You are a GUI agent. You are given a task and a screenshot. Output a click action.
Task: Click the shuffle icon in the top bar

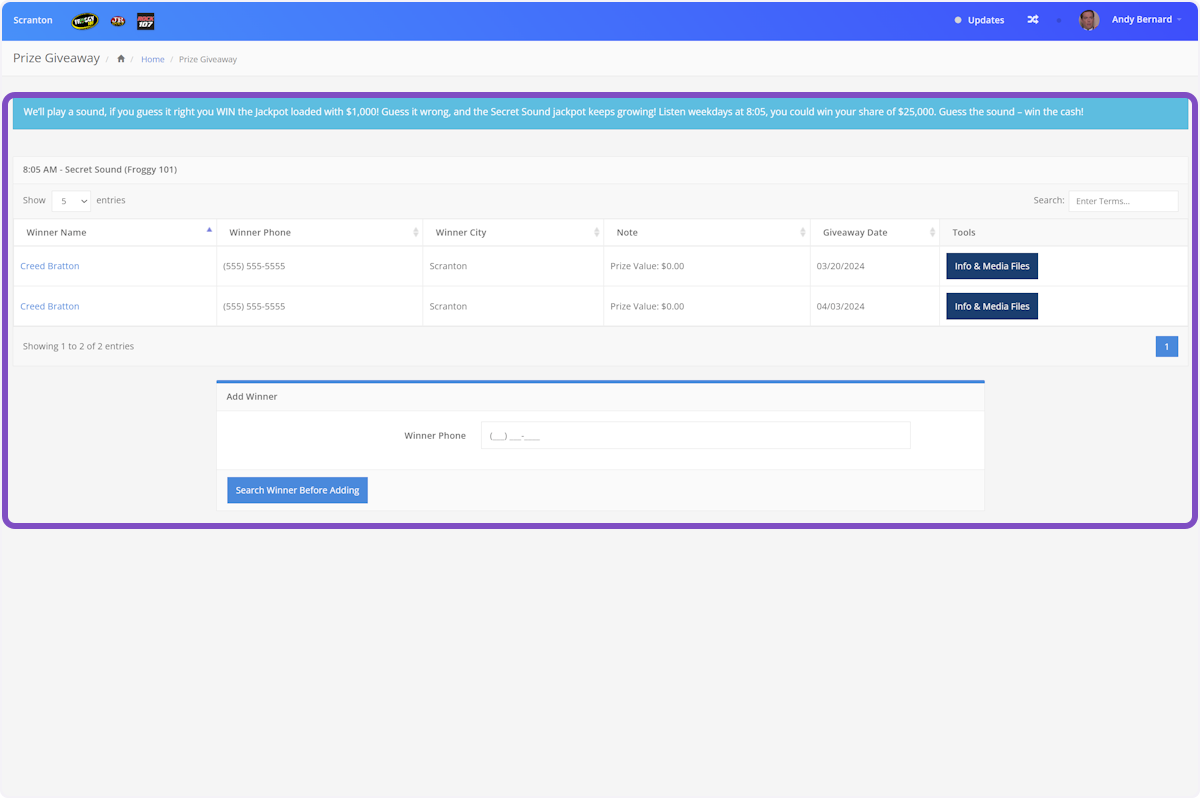[x=1032, y=19]
